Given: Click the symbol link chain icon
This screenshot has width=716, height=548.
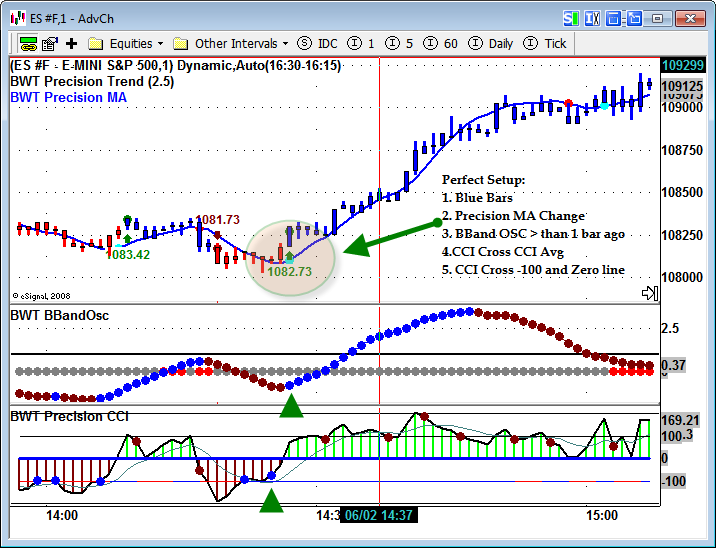Looking at the screenshot, I should (x=28, y=44).
